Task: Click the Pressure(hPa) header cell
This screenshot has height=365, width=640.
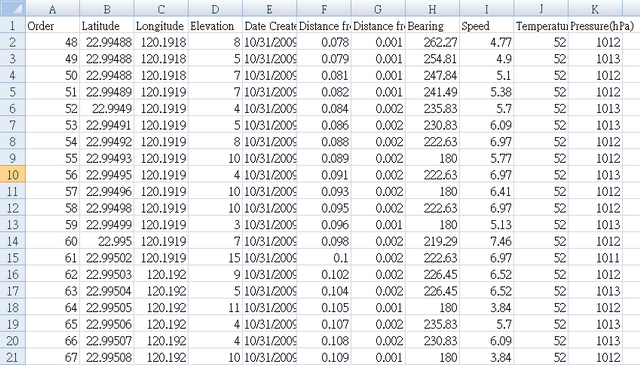Action: tap(596, 25)
